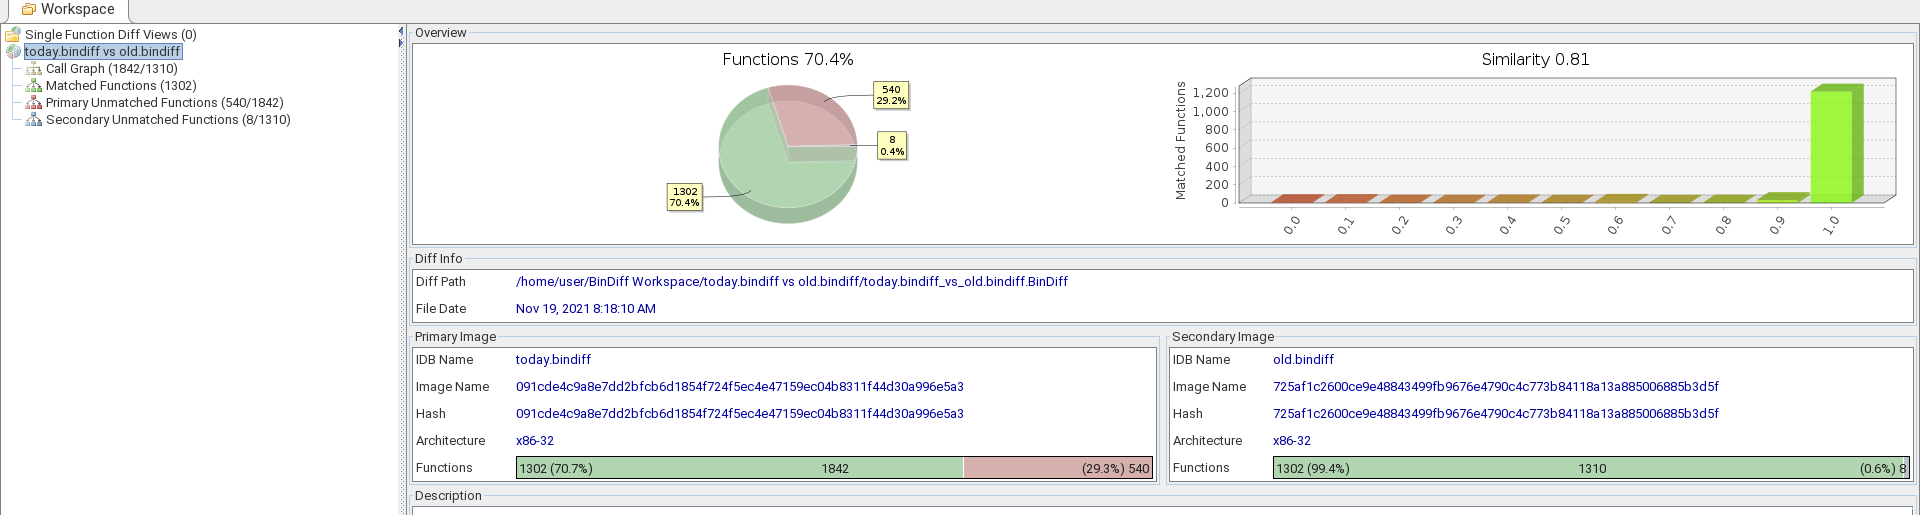Click the 540 29.2% pie chart label
The height and width of the screenshot is (515, 1920).
click(x=890, y=95)
